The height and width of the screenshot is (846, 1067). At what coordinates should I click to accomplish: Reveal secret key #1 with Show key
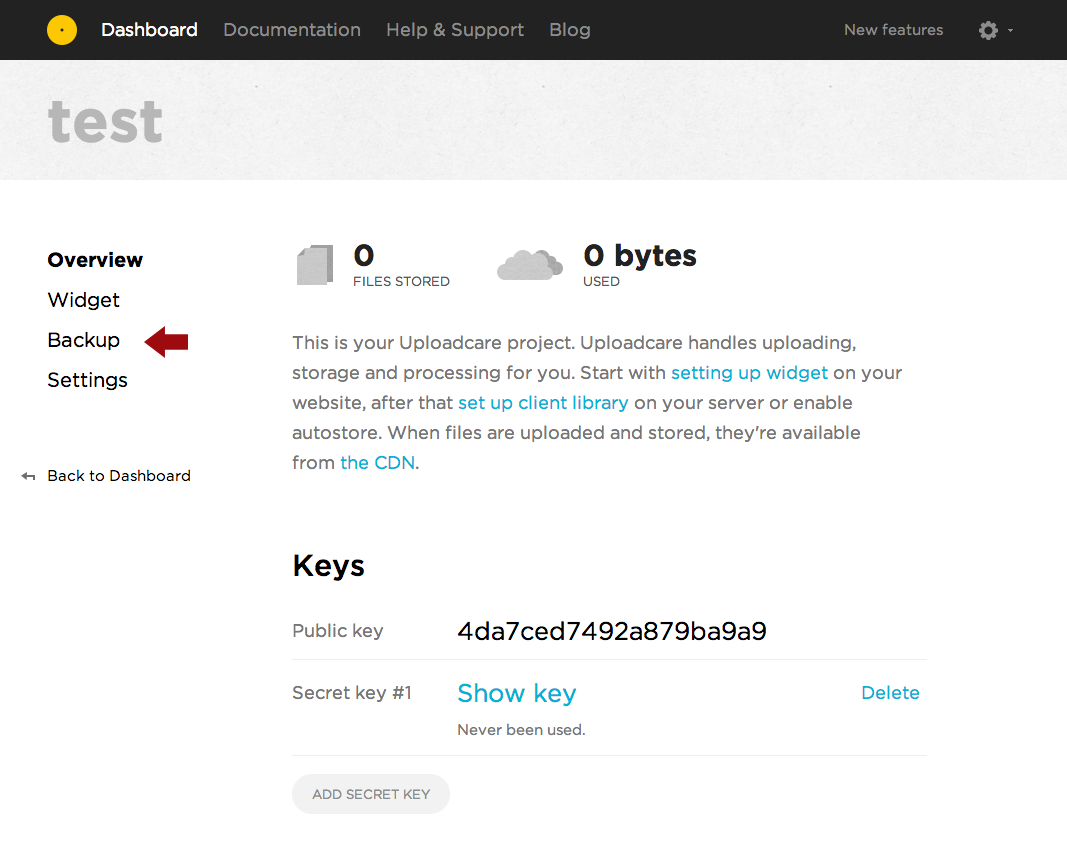(516, 693)
